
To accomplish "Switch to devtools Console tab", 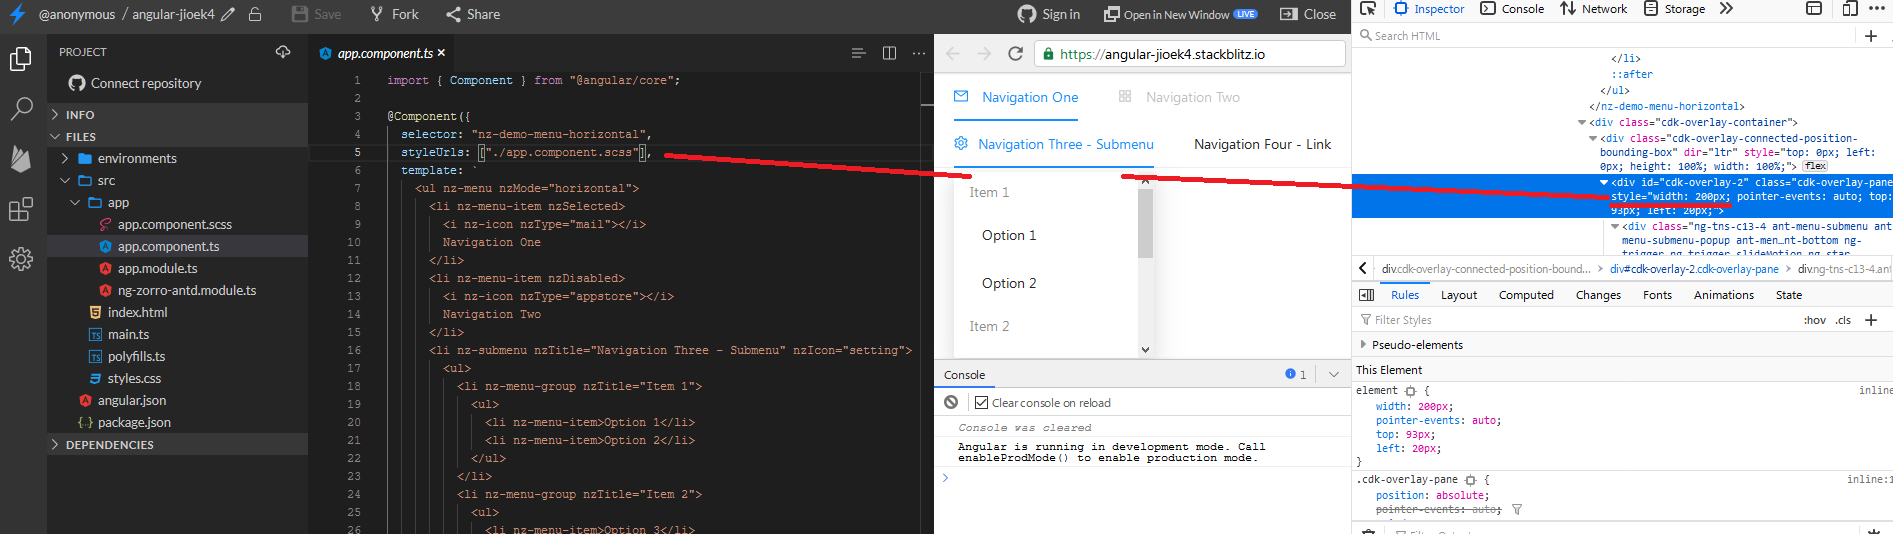I will coord(1512,9).
